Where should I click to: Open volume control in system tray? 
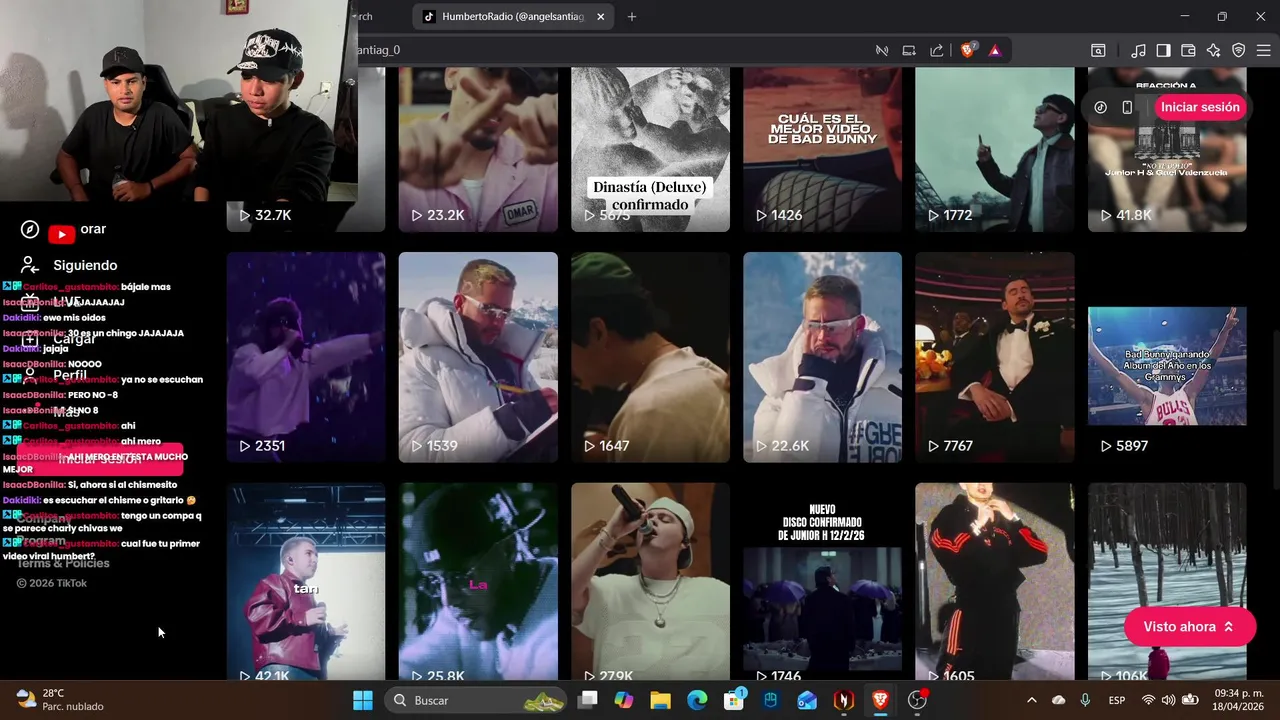pos(1170,700)
